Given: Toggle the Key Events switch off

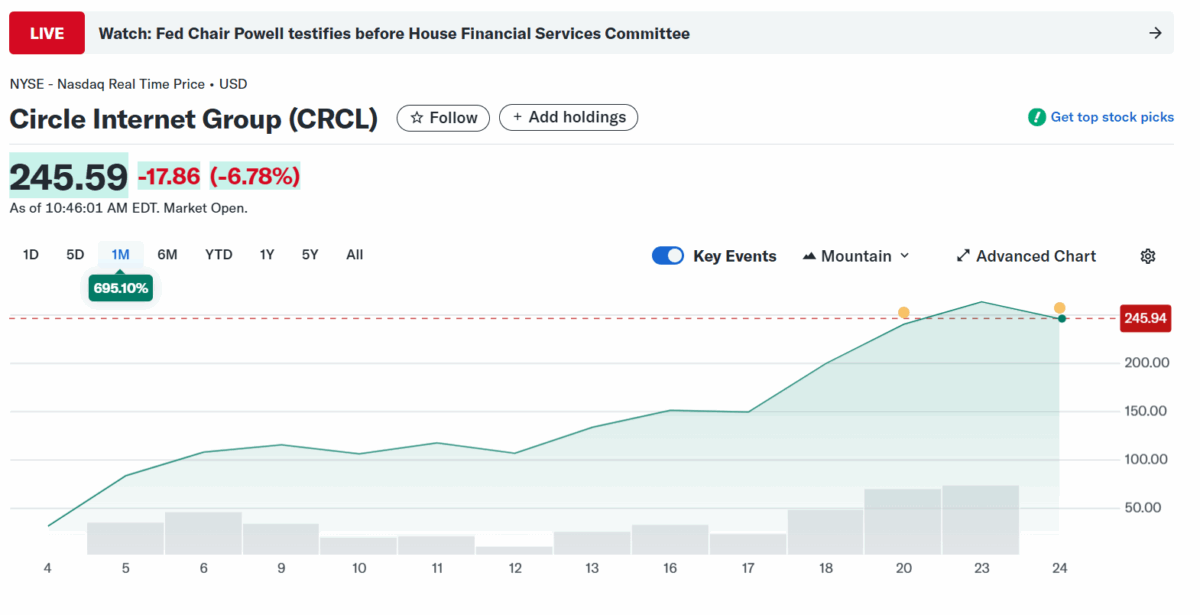Looking at the screenshot, I should click(x=667, y=256).
